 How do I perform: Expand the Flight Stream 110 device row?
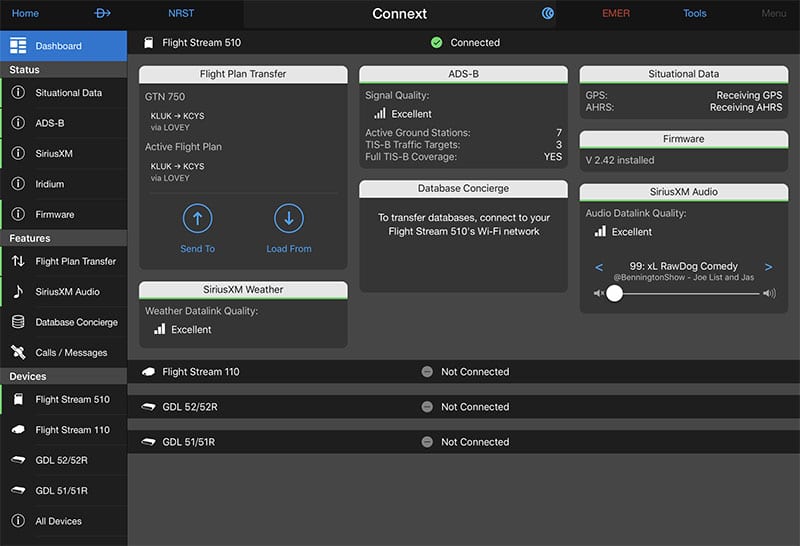click(463, 371)
